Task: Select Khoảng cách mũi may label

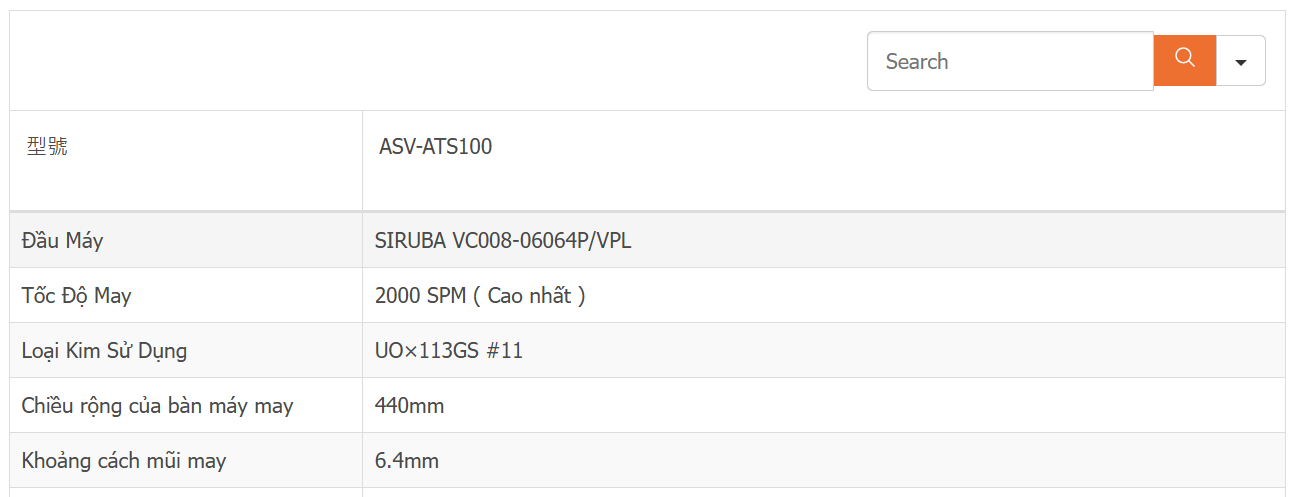Action: (x=124, y=461)
